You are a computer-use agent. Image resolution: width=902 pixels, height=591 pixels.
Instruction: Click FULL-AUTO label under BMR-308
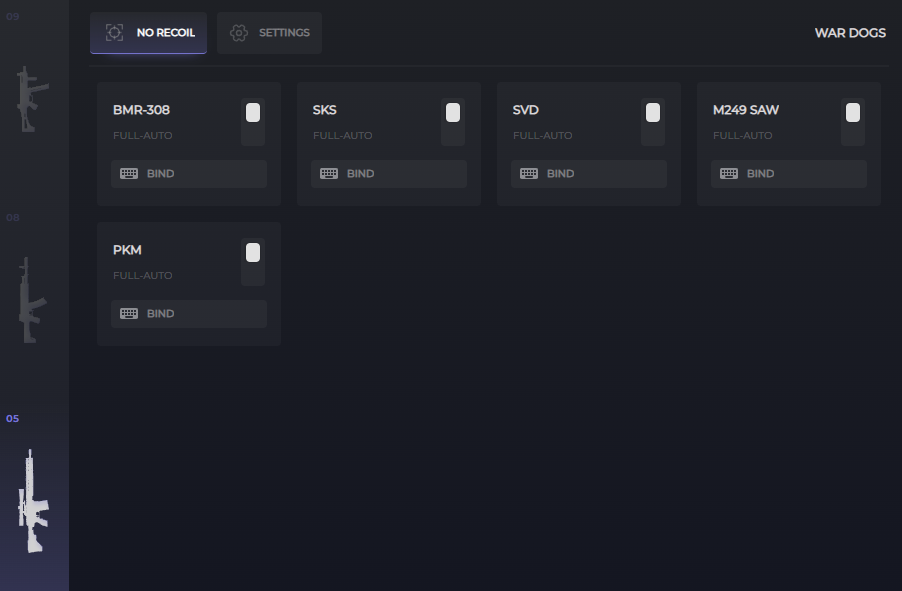click(143, 136)
